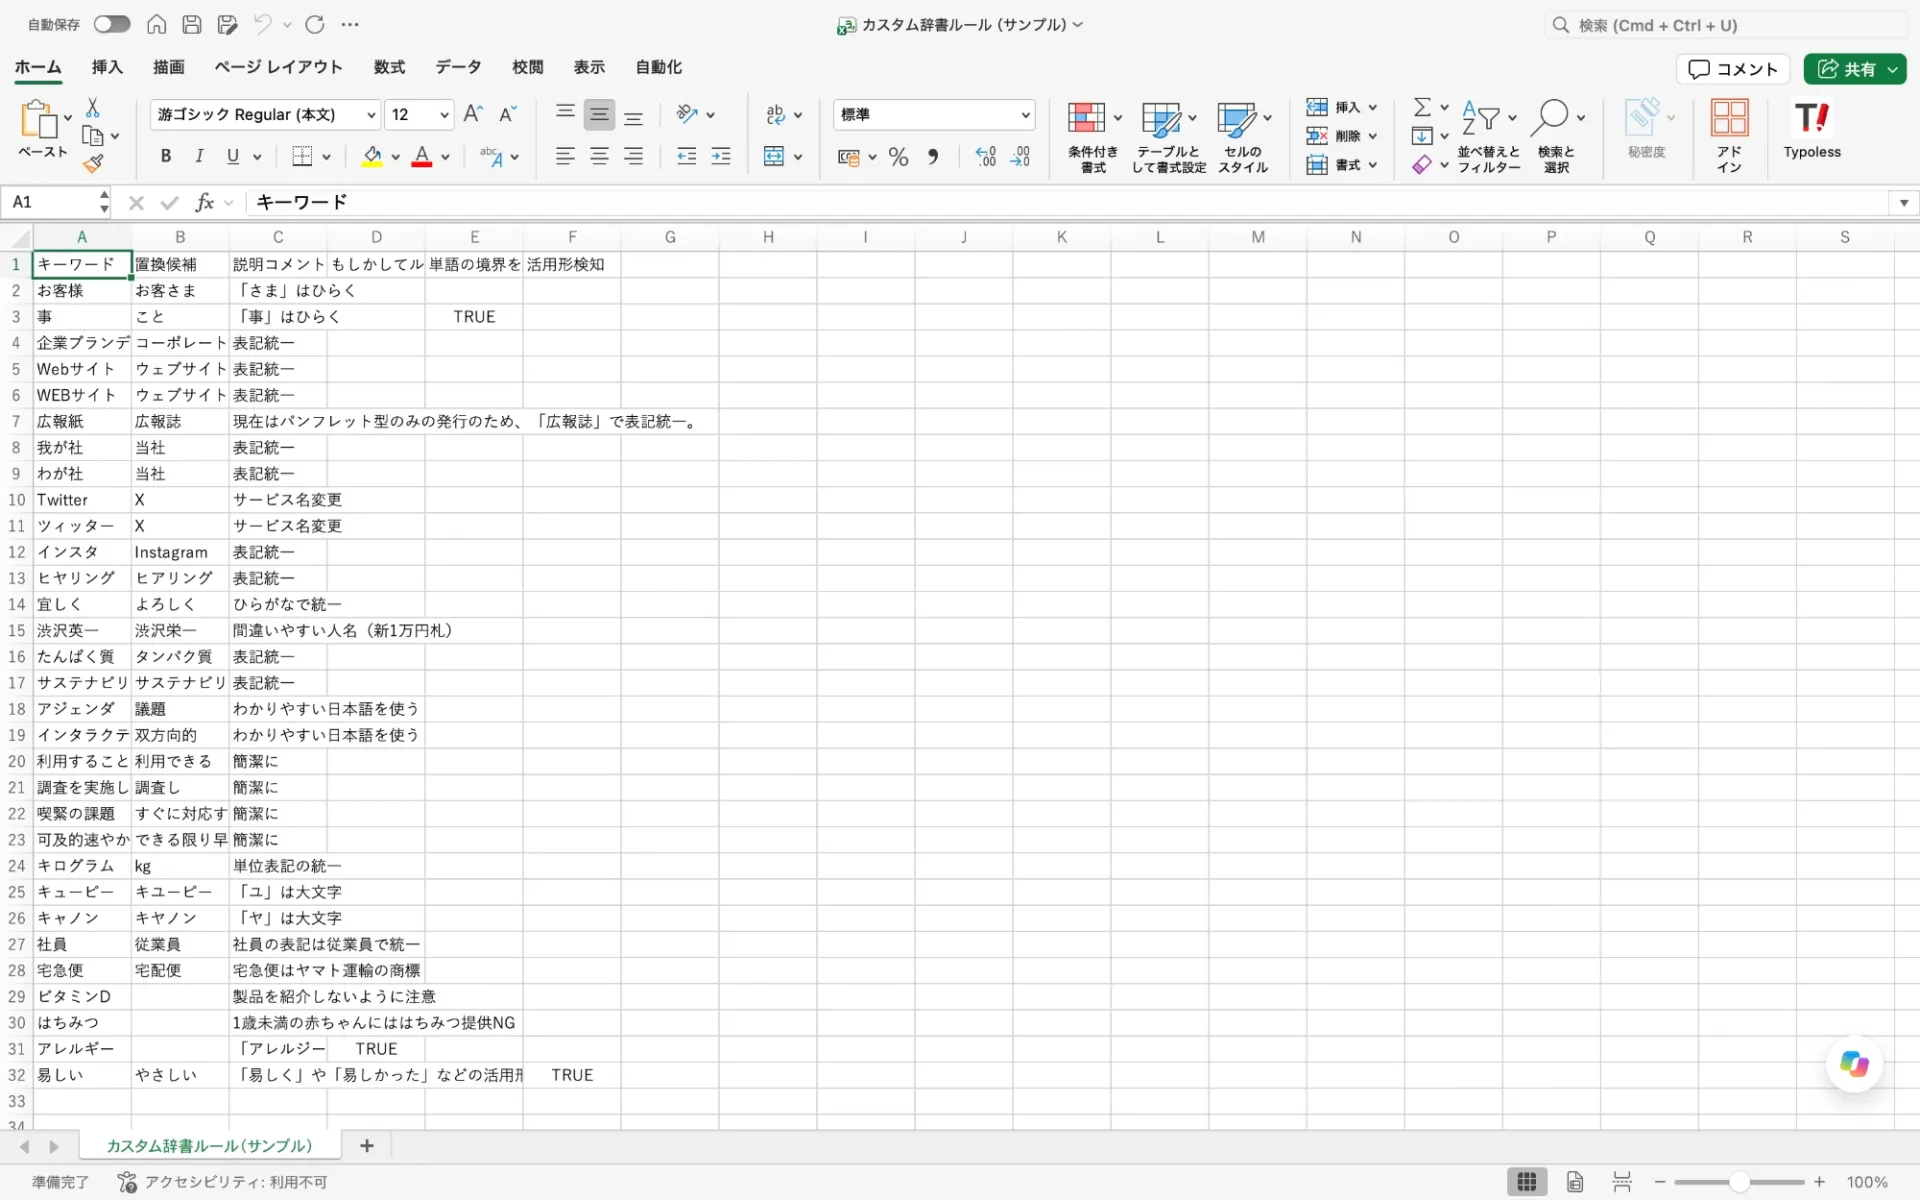Click the Share button

coord(1845,69)
